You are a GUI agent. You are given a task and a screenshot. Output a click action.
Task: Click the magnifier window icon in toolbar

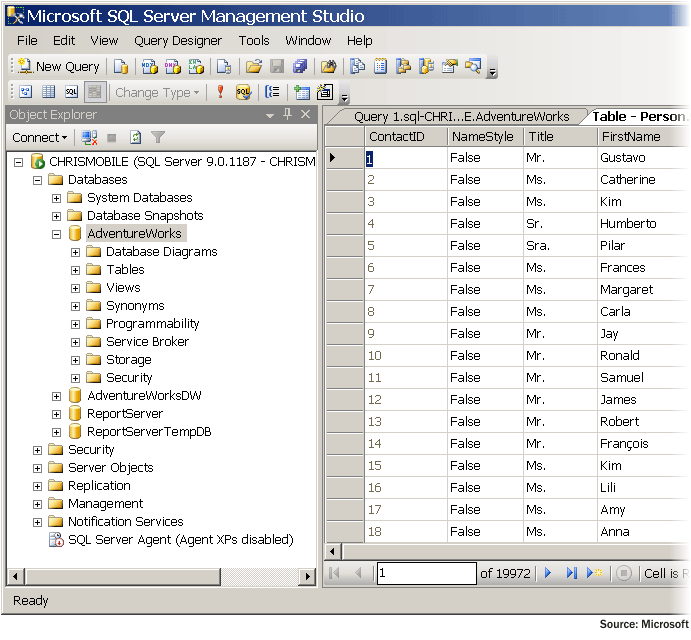coord(473,67)
